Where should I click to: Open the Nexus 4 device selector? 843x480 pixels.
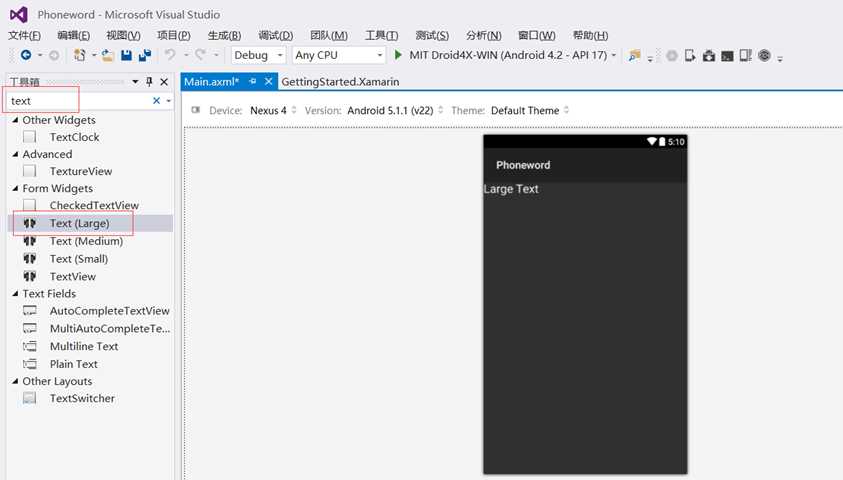click(273, 110)
